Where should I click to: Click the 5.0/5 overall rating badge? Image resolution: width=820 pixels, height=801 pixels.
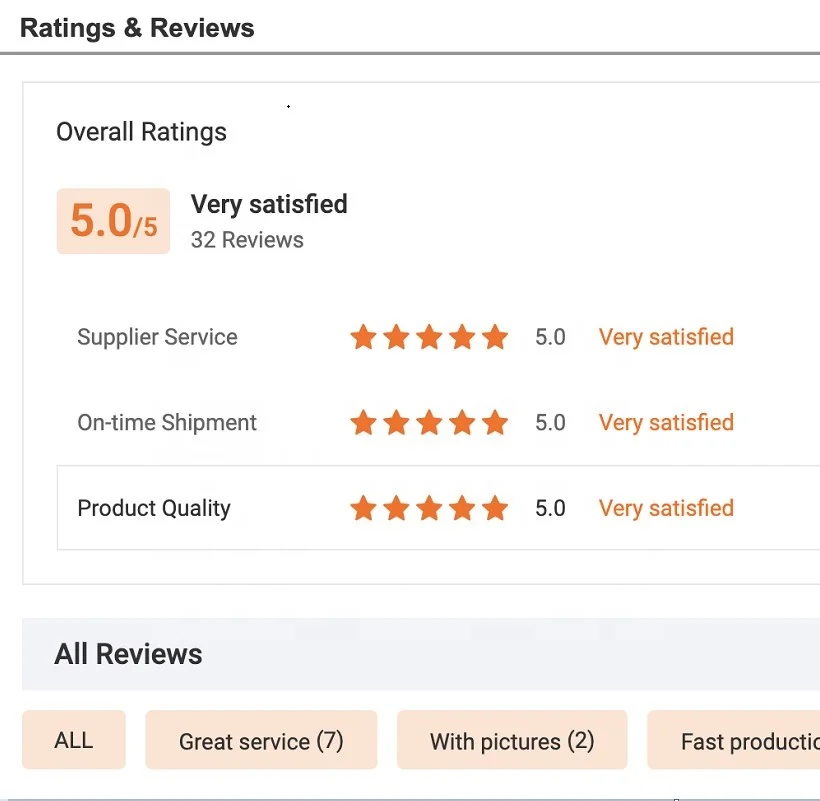[113, 221]
